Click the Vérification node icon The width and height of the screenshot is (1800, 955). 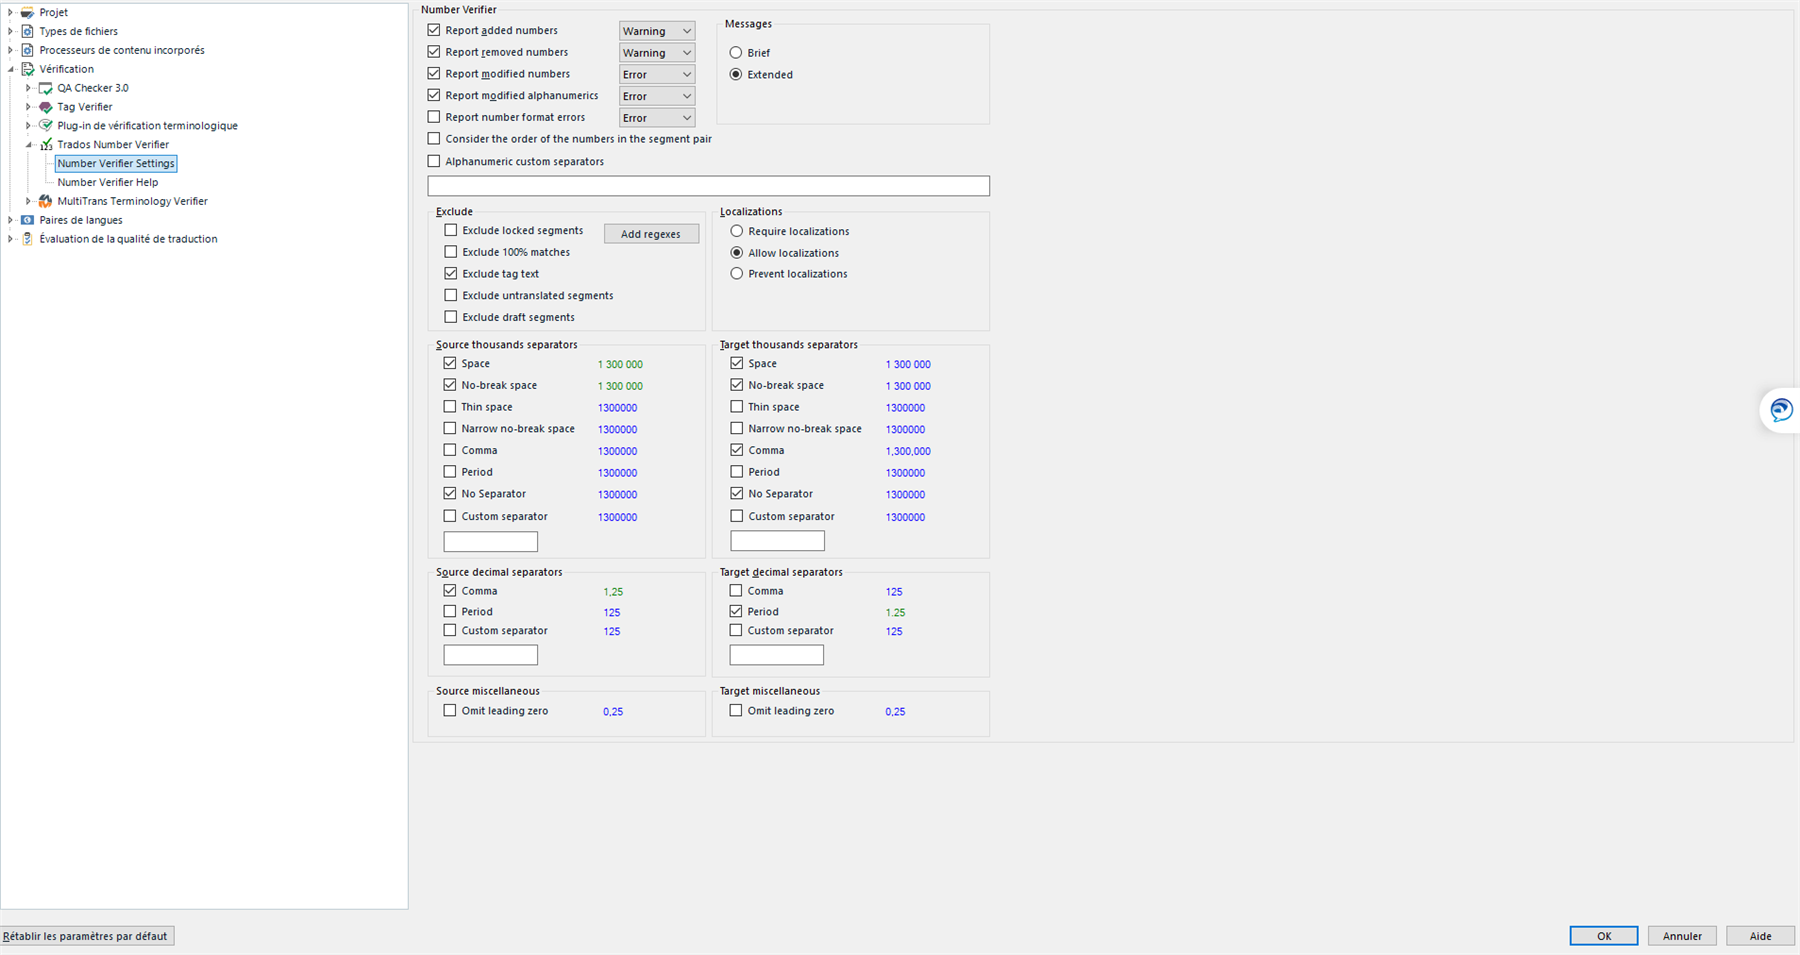click(x=27, y=69)
